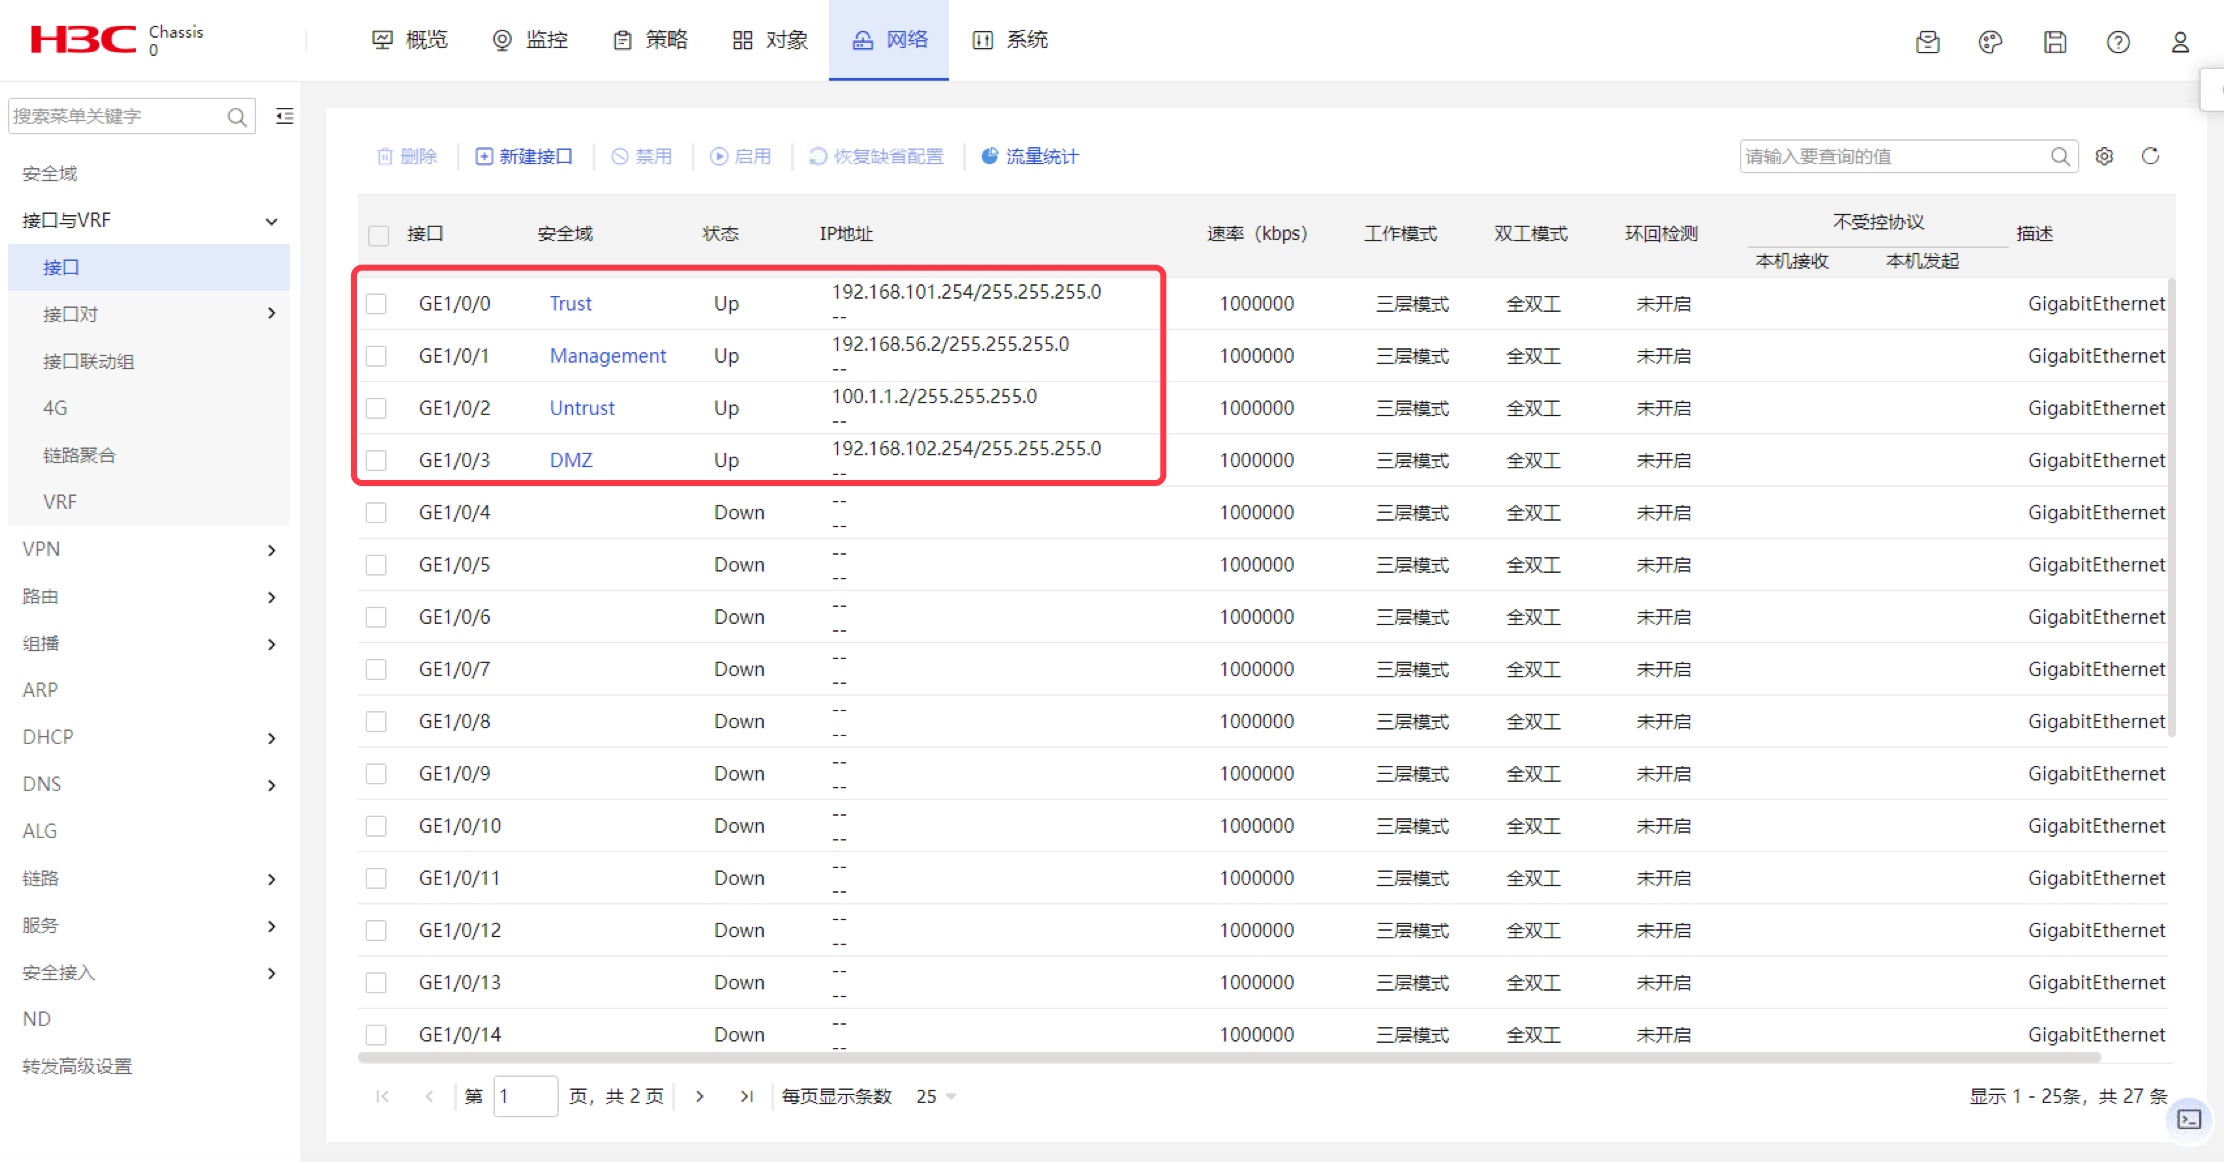Click the sidebar search magnifier icon
2224x1162 pixels.
tap(237, 117)
